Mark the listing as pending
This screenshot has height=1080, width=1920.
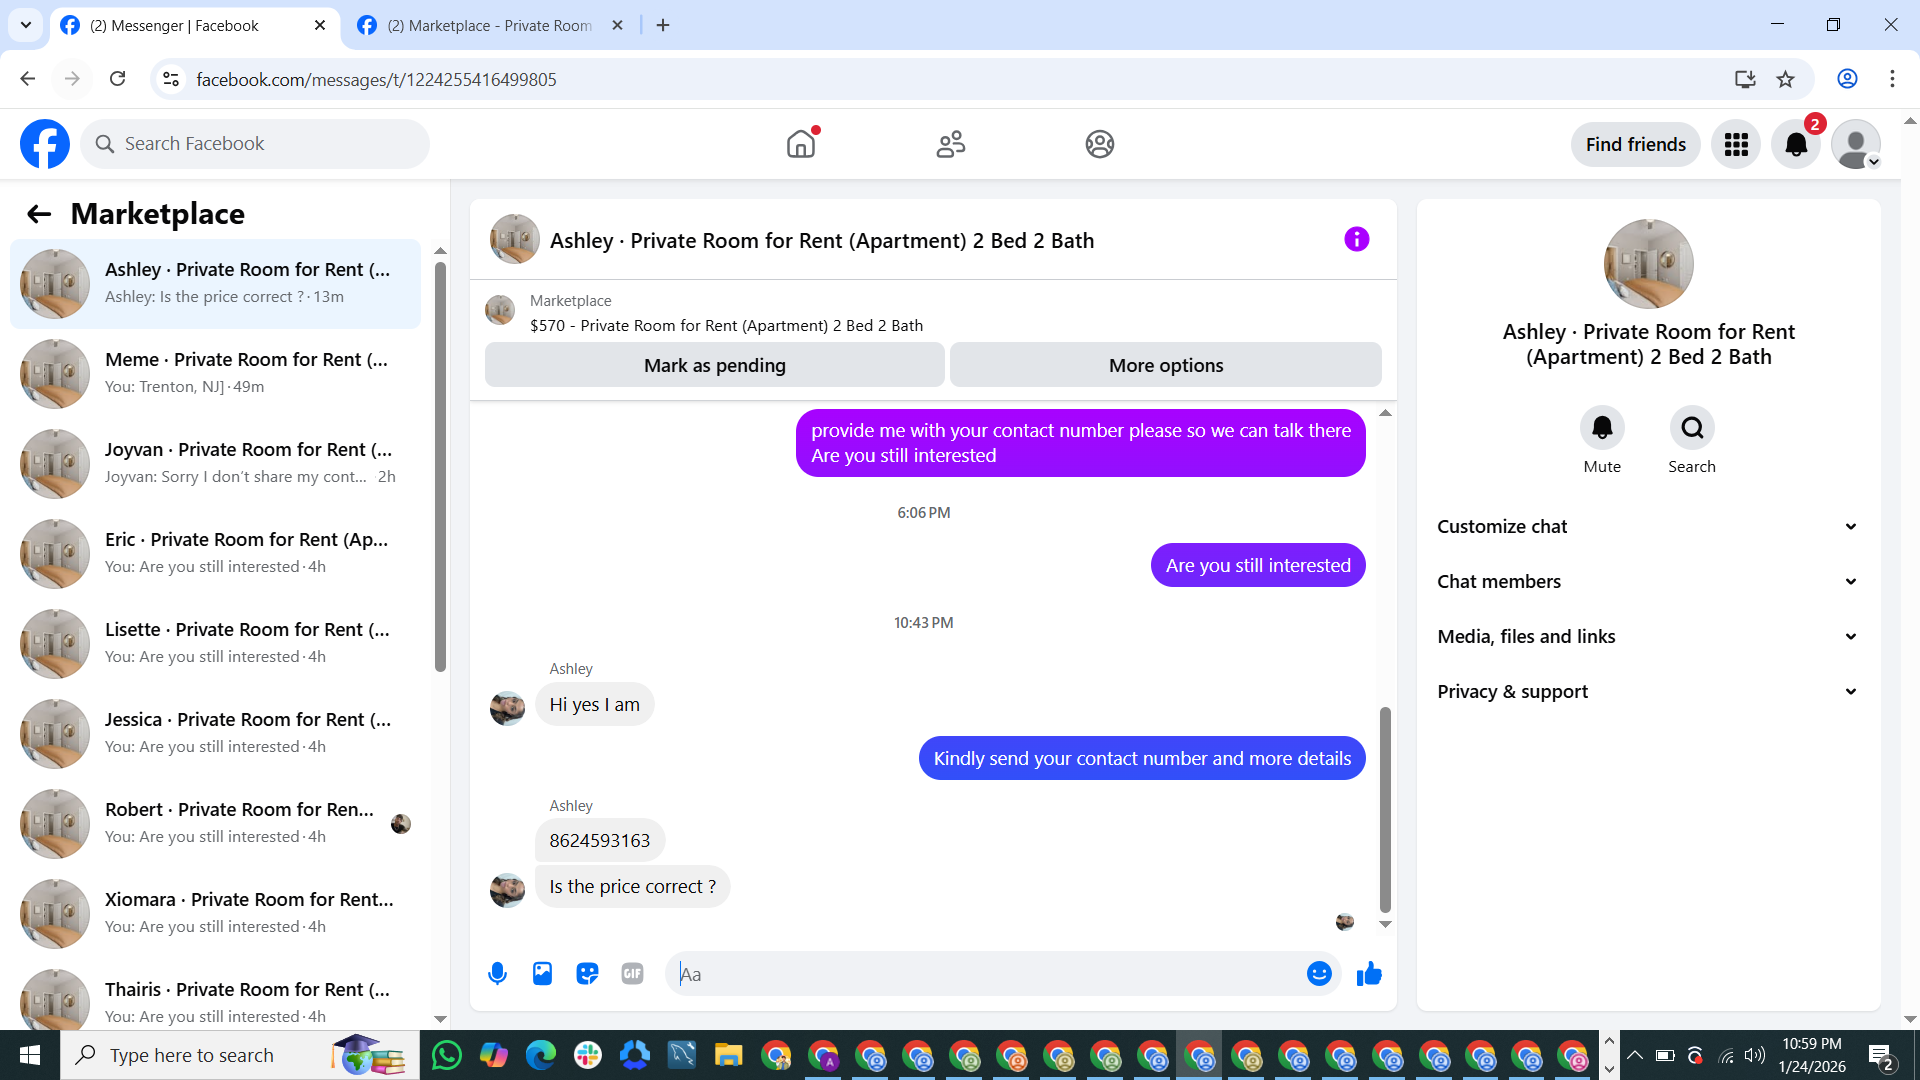pos(714,365)
